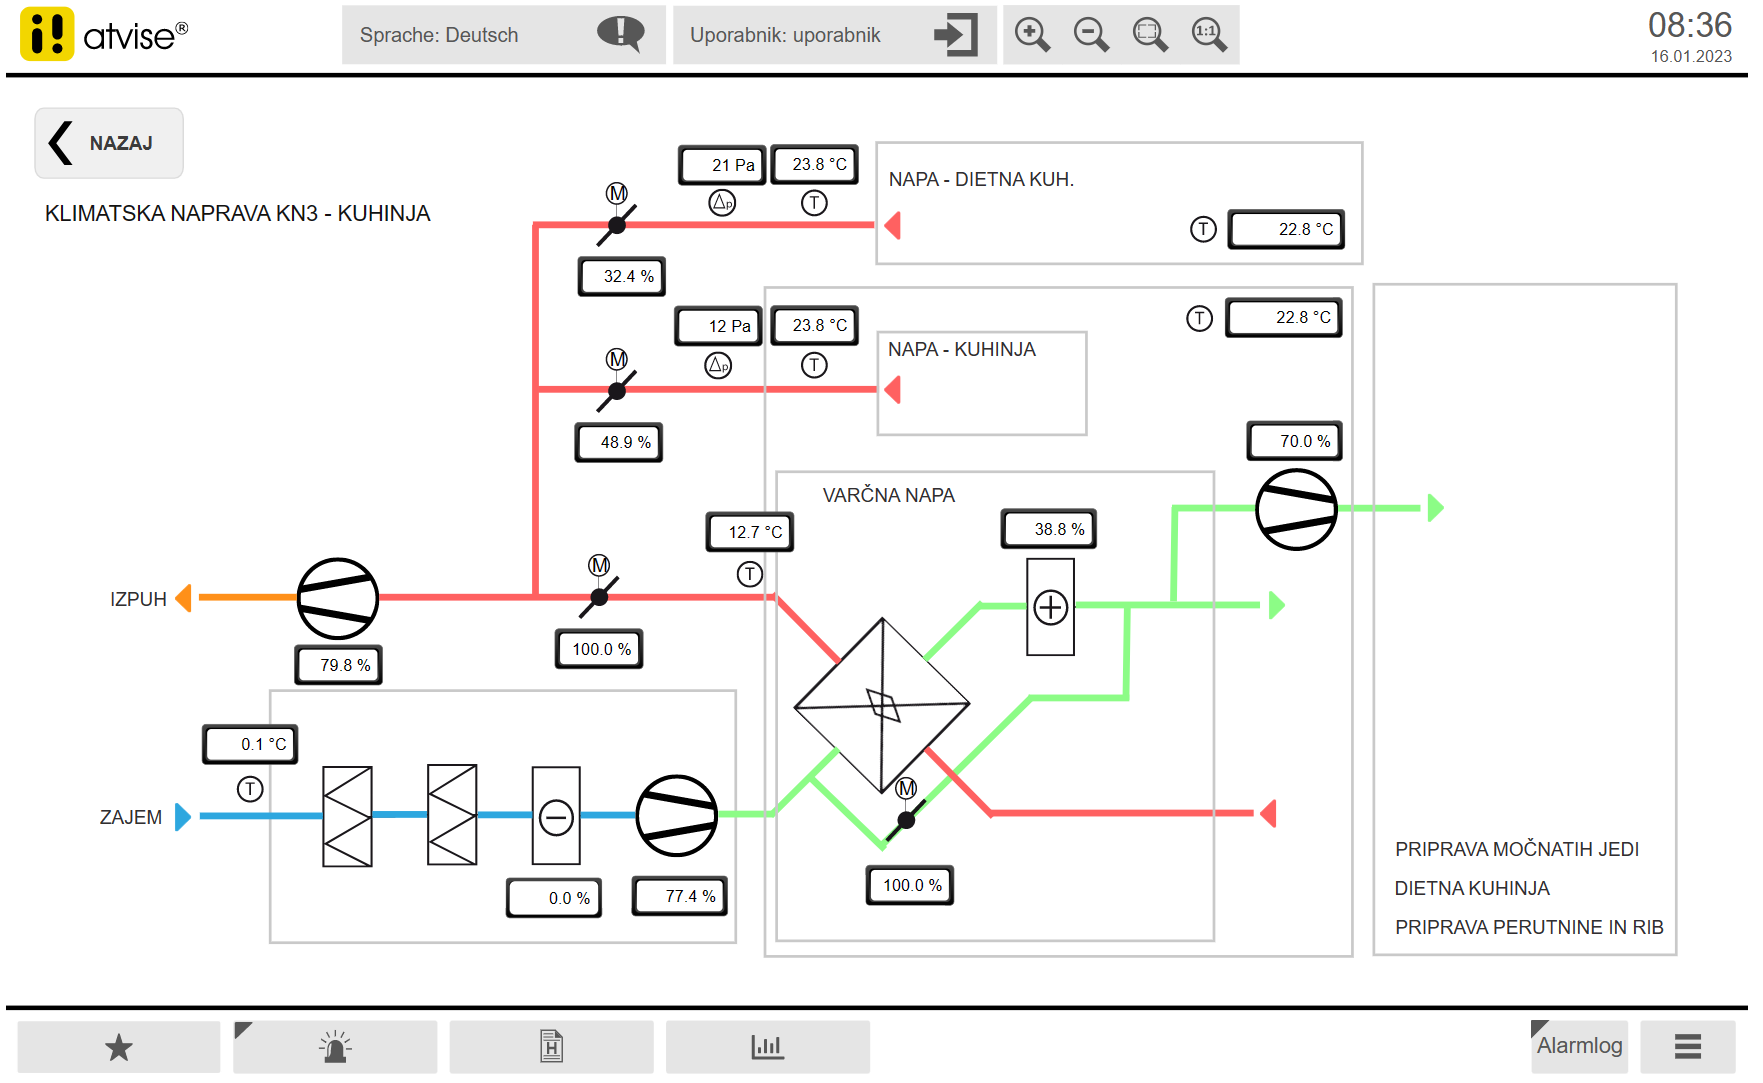1763x1083 pixels.
Task: Toggle the damper above the 32.4 % value
Action: [617, 224]
